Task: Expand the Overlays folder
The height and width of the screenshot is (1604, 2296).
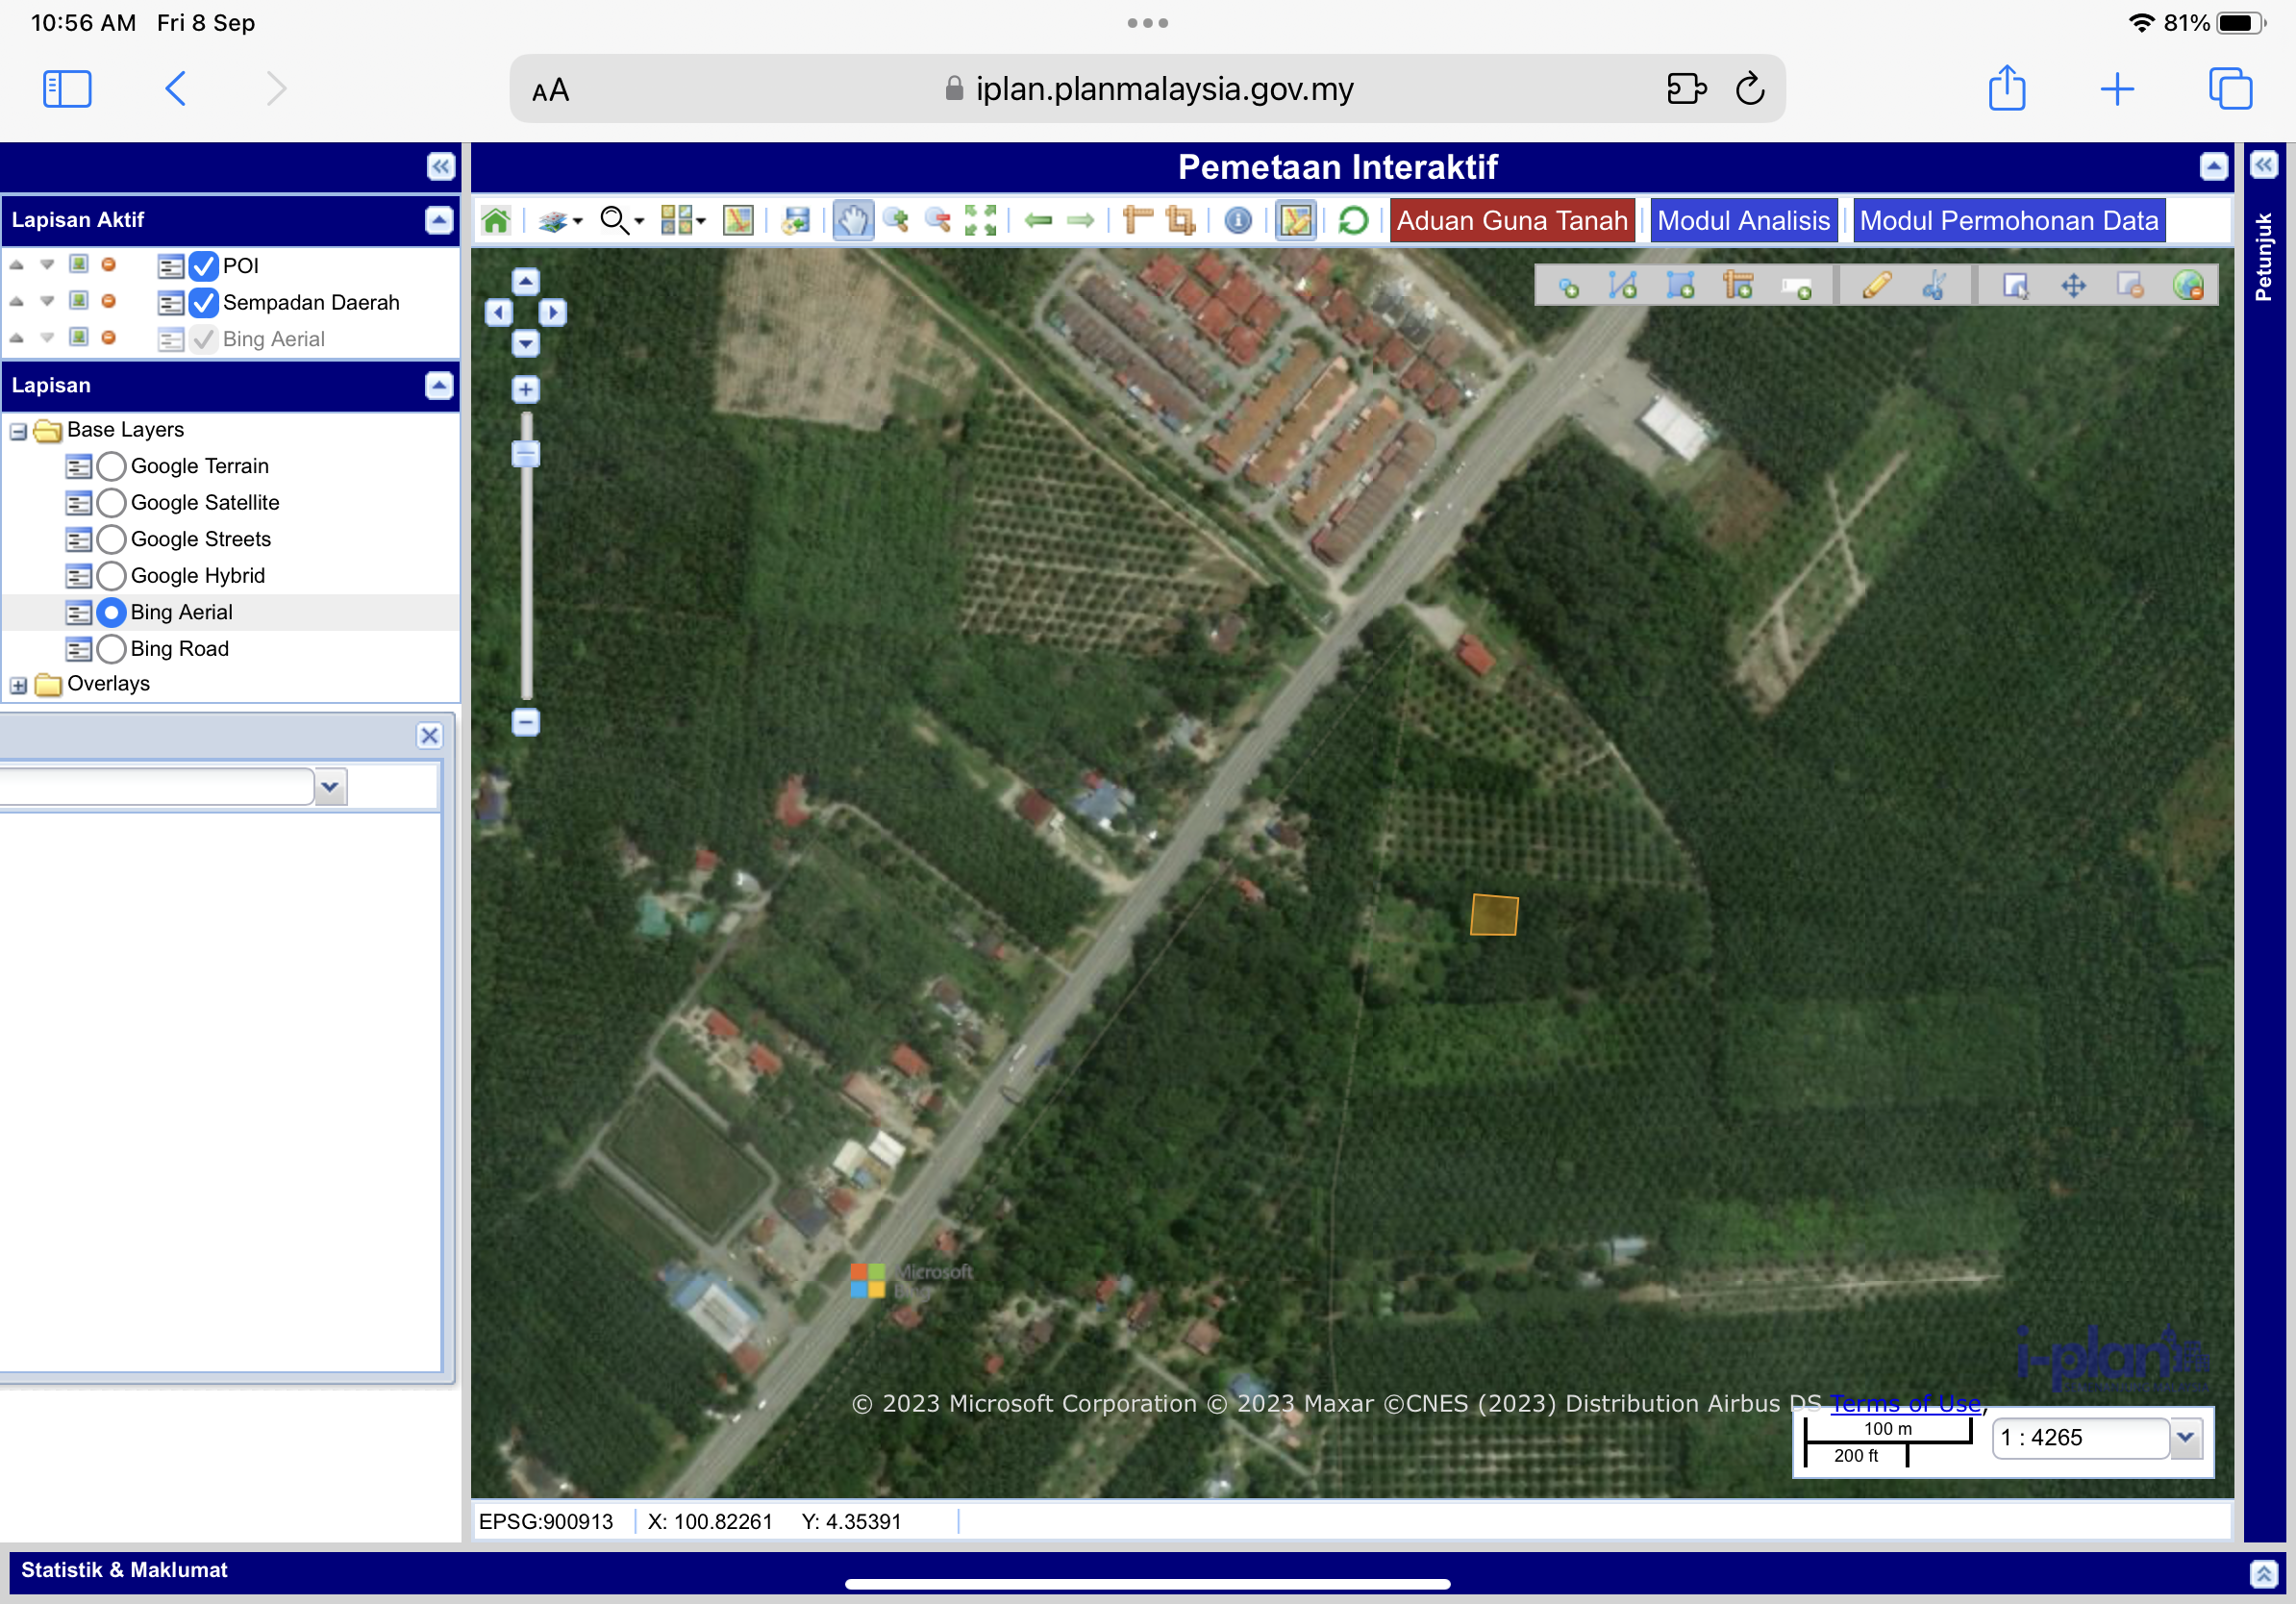Action: click(18, 685)
